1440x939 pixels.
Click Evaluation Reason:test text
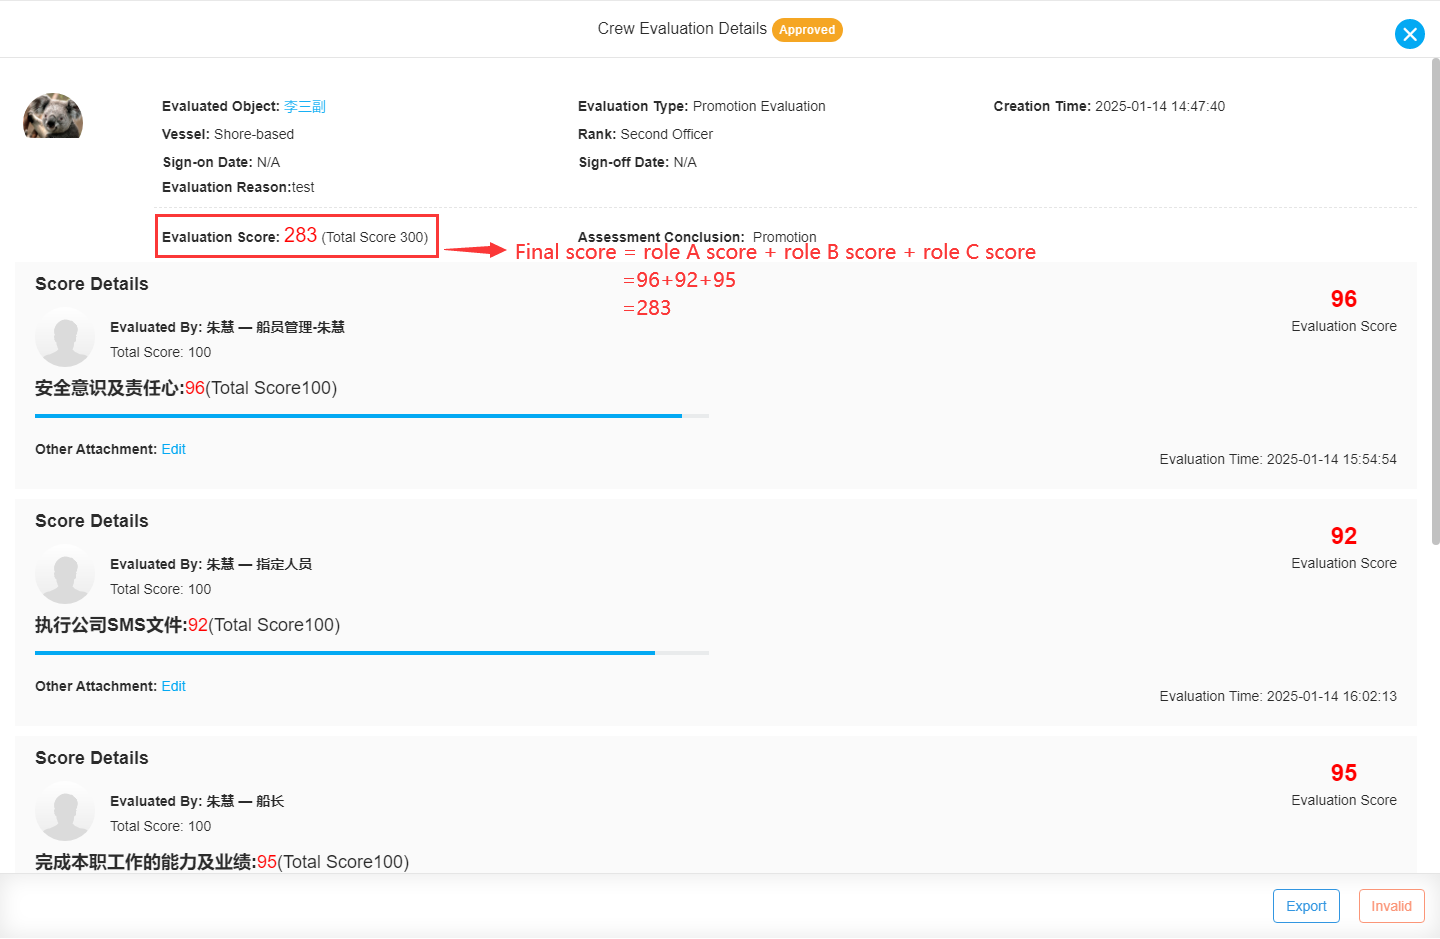point(238,187)
